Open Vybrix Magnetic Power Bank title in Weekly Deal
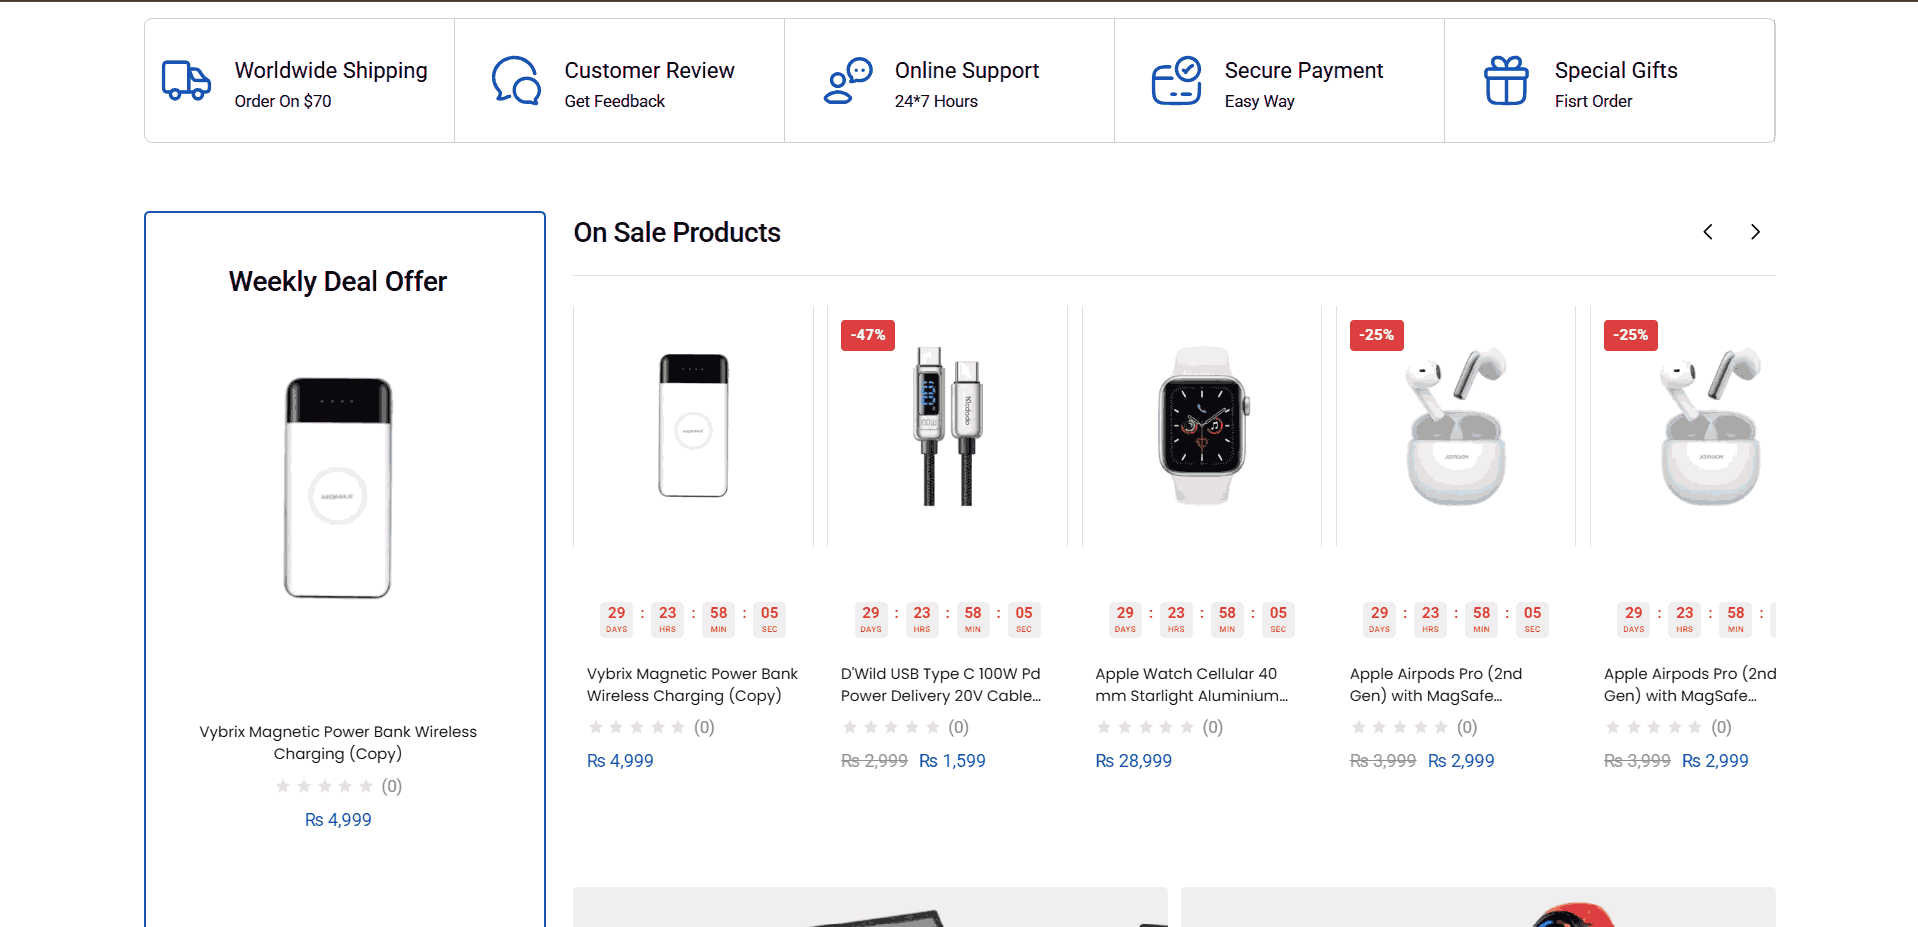Viewport: 1918px width, 927px height. [338, 743]
